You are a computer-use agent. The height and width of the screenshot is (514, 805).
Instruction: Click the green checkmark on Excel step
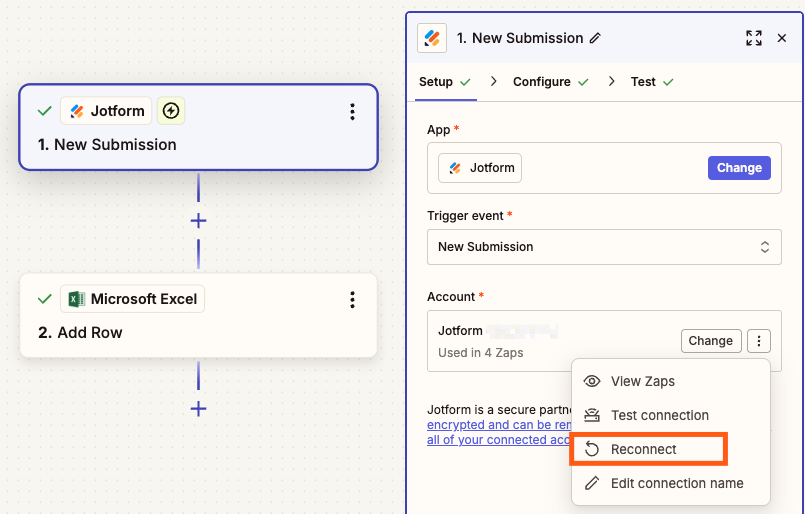coord(45,299)
